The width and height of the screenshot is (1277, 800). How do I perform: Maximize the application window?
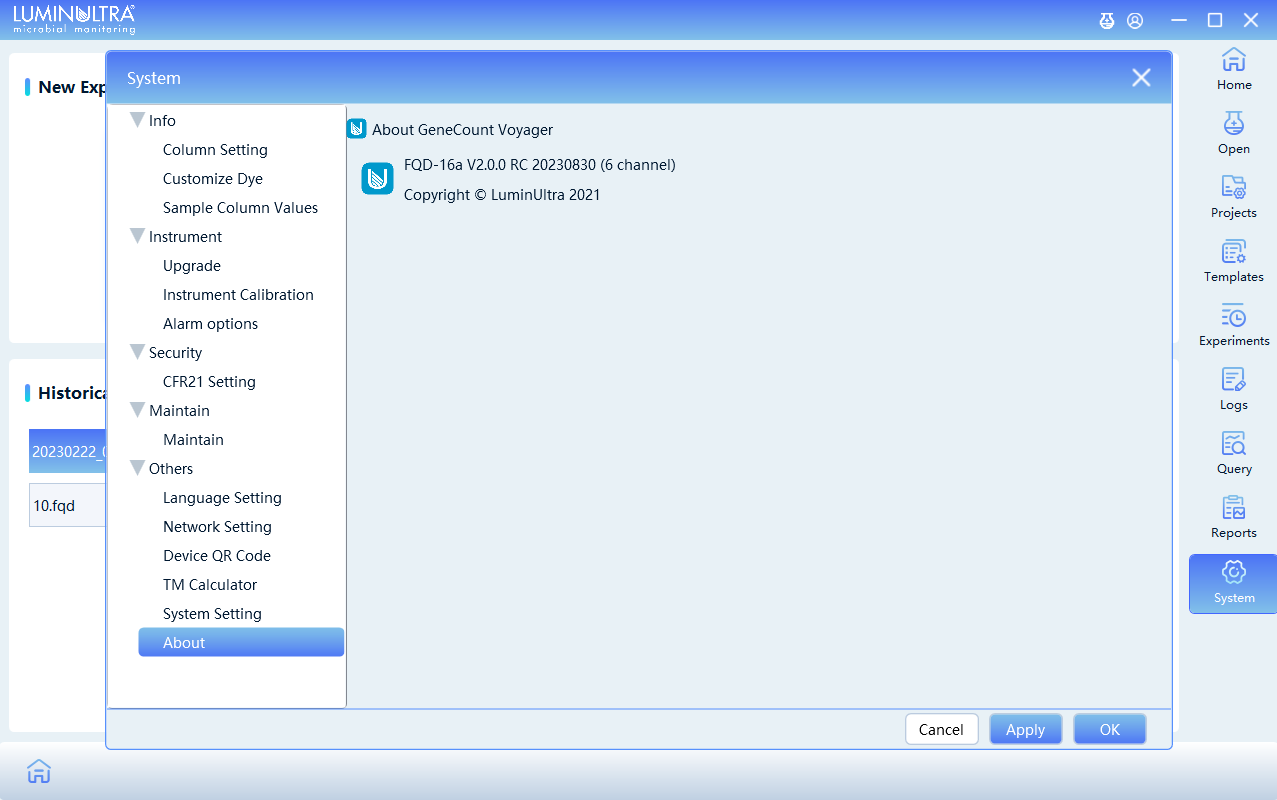pyautogui.click(x=1215, y=20)
